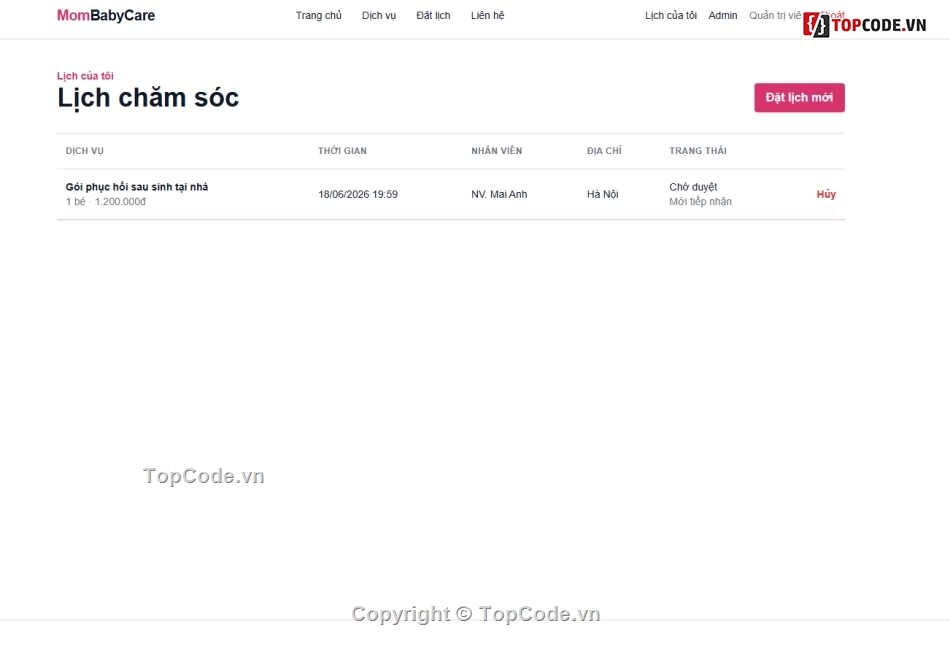This screenshot has height=646, width=950.
Task: Go to Dịch vụ in the top navigation
Action: 379,15
